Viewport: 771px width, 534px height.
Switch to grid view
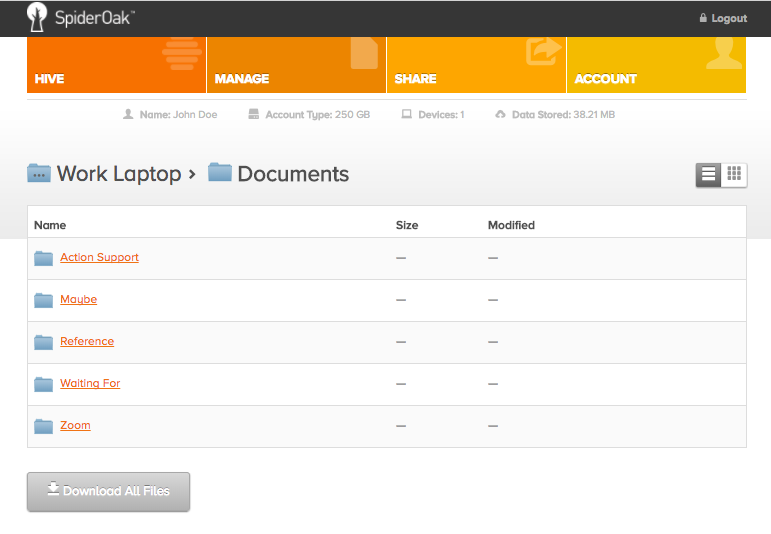(x=735, y=174)
